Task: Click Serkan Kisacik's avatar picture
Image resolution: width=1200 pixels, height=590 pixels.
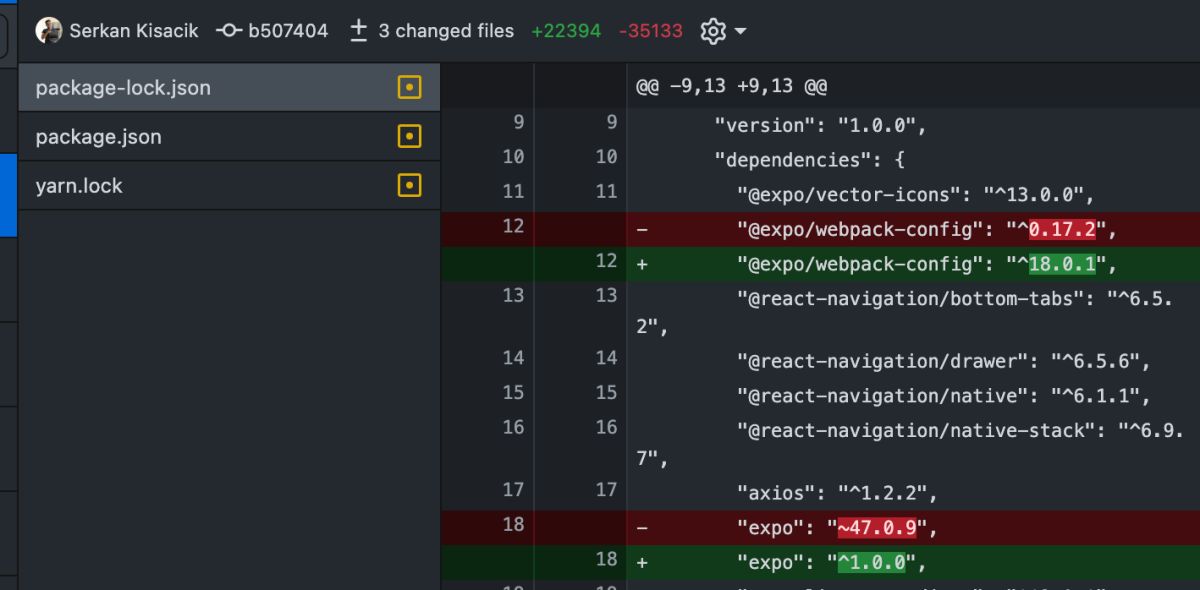Action: pyautogui.click(x=48, y=31)
